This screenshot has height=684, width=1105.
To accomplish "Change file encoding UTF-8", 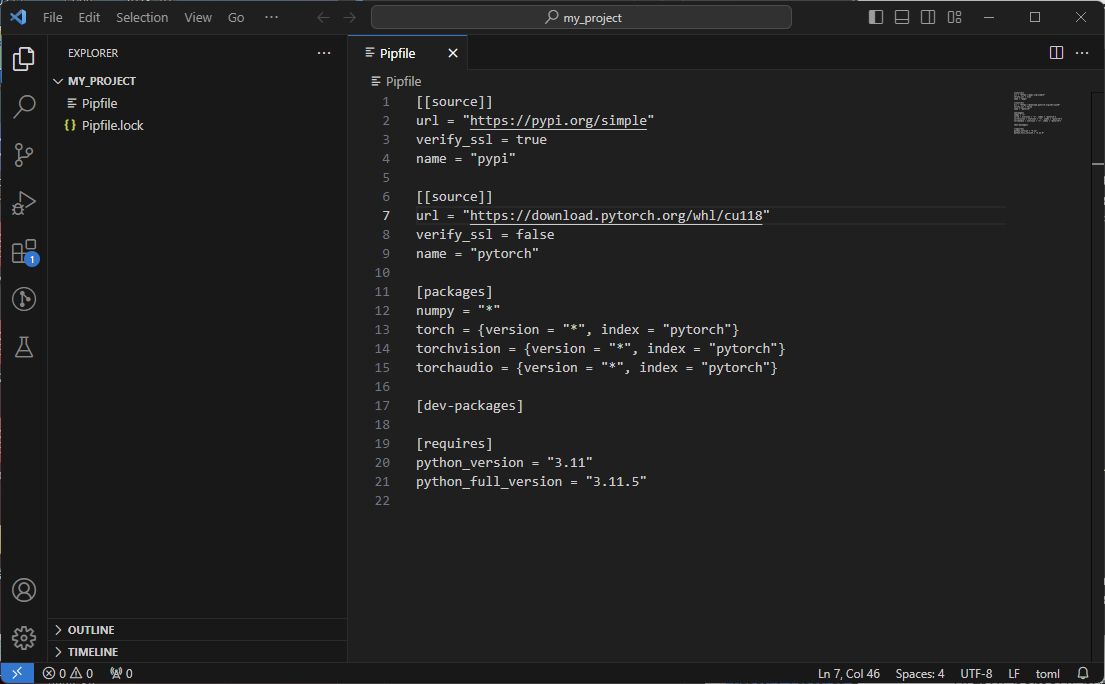I will 976,674.
